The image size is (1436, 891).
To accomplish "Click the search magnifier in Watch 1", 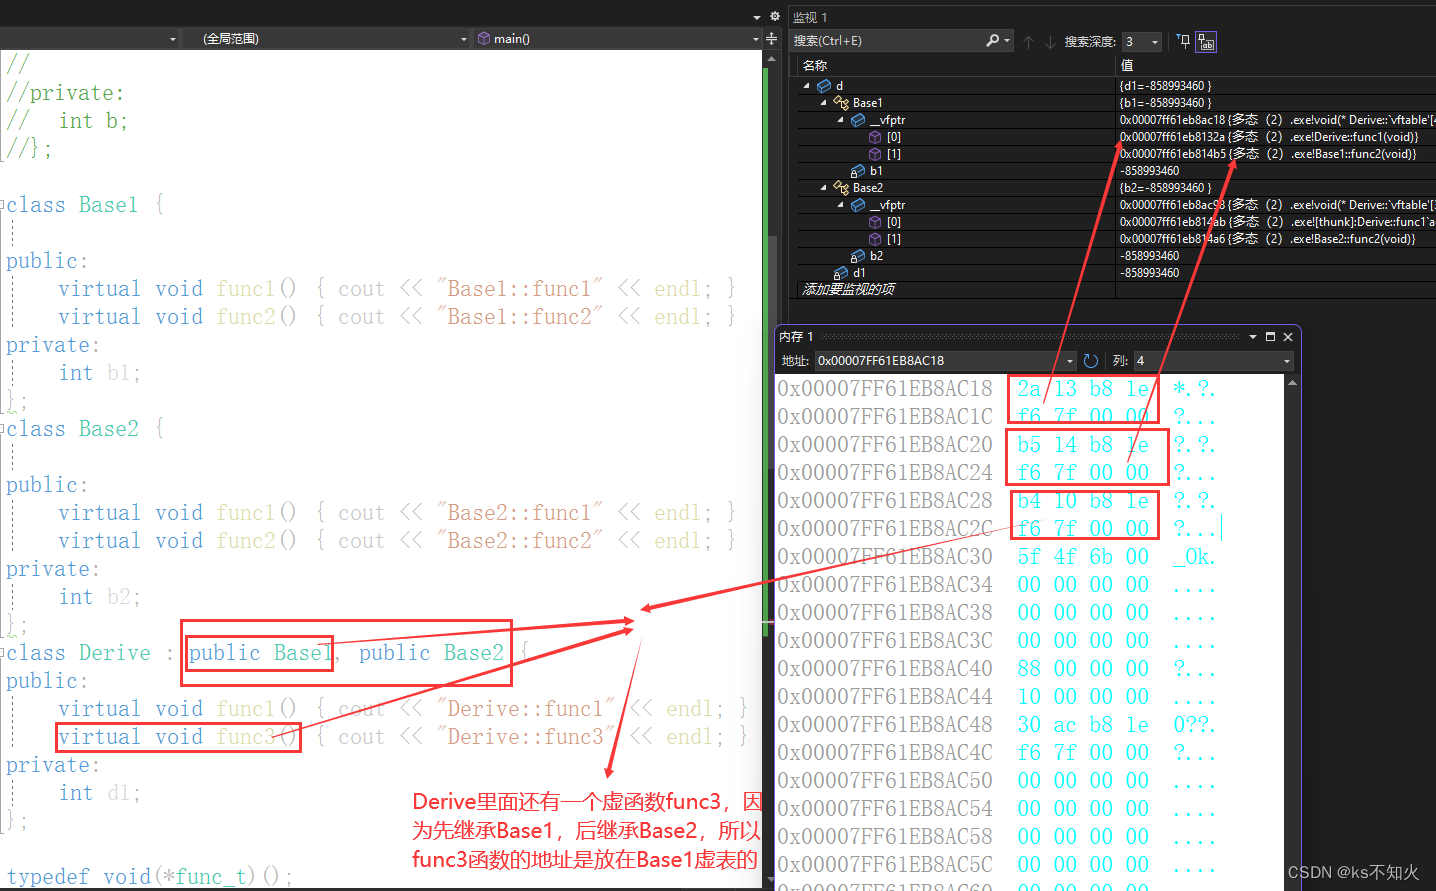I will point(992,40).
